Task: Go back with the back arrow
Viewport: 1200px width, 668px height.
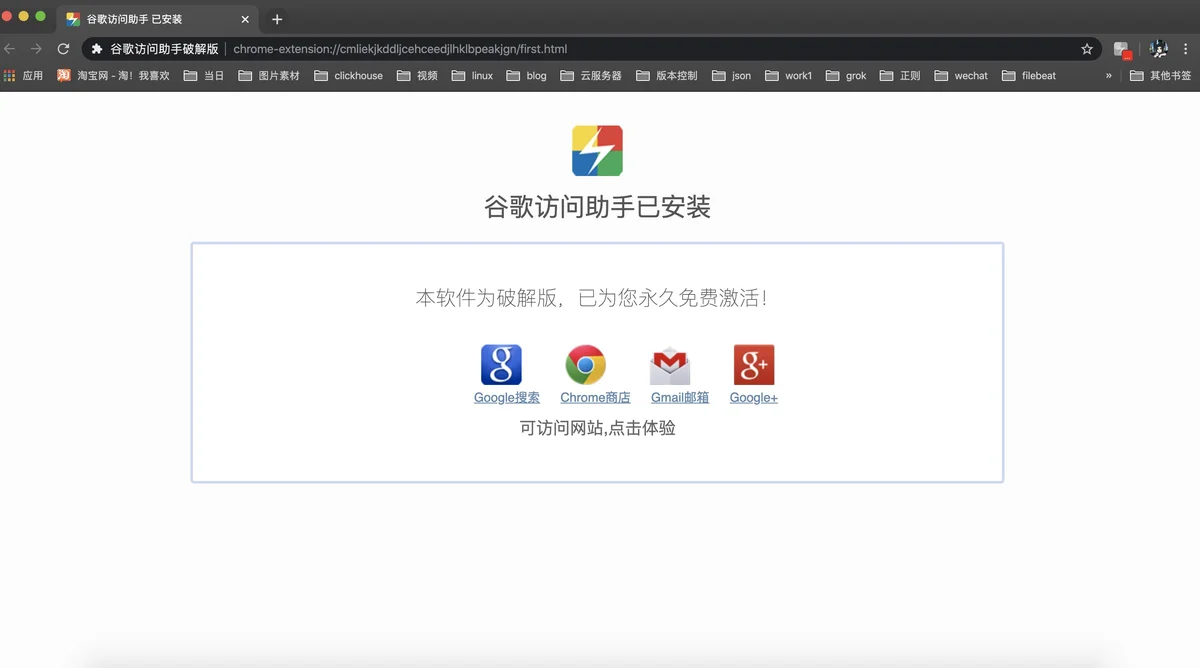Action: click(10, 48)
